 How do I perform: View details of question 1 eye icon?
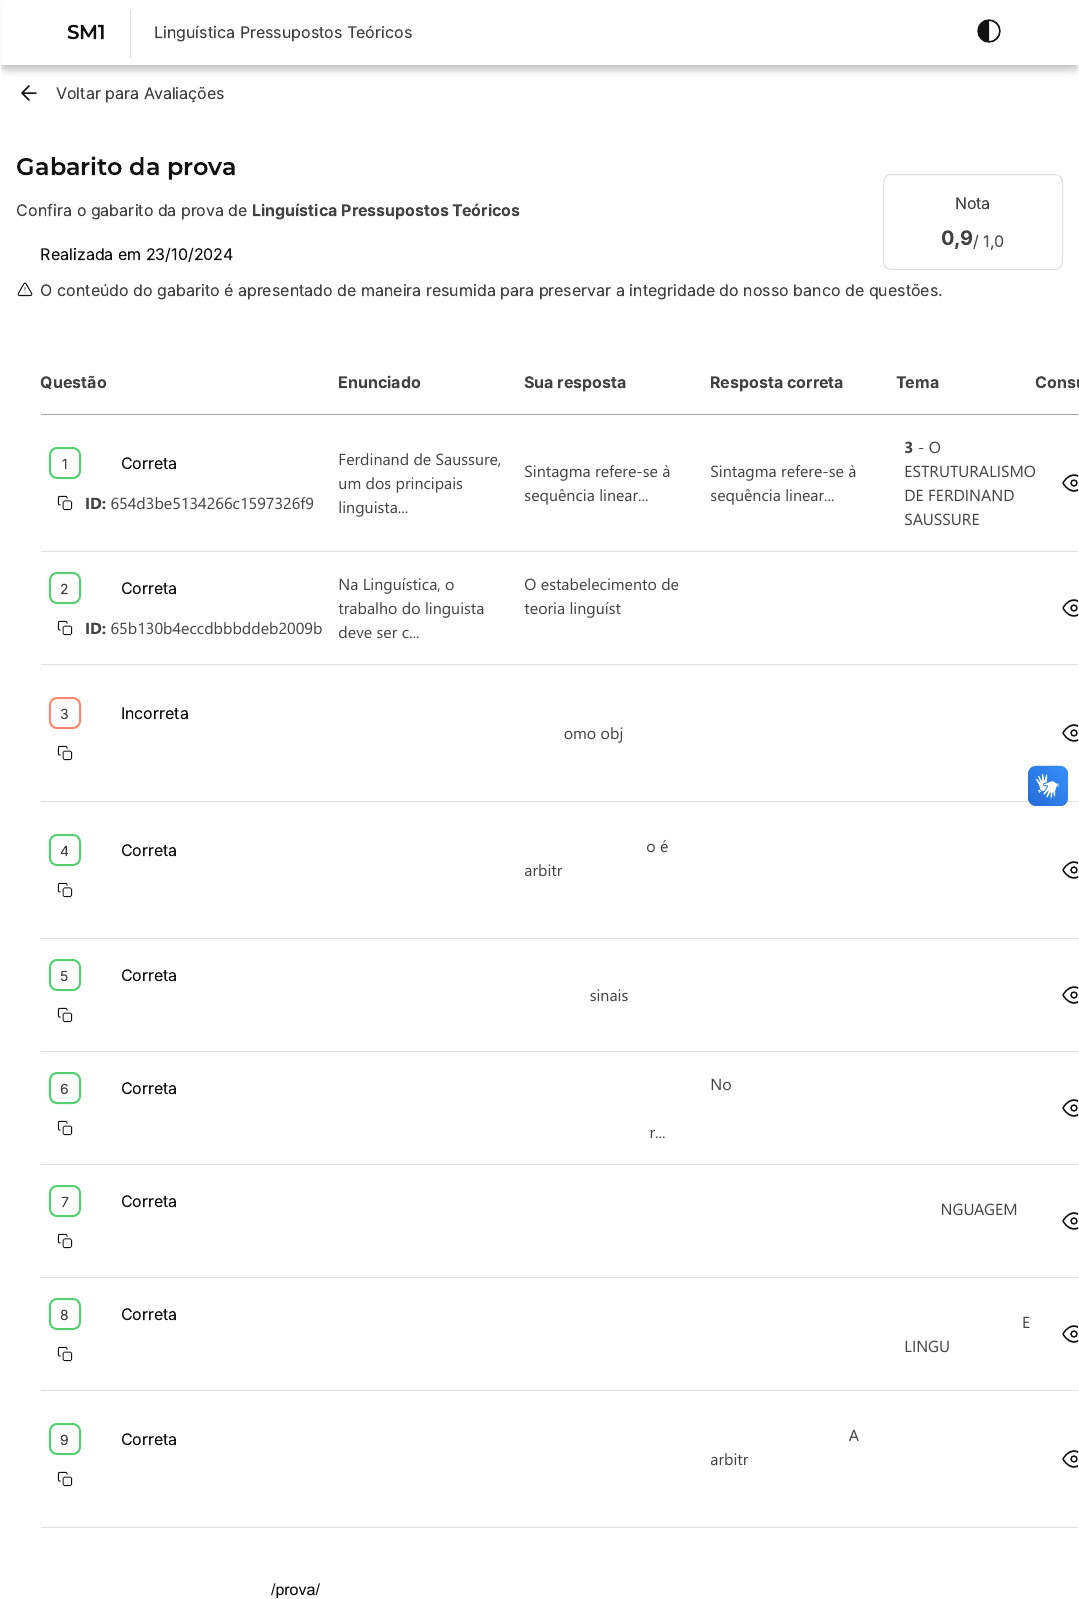pyautogui.click(x=1070, y=483)
